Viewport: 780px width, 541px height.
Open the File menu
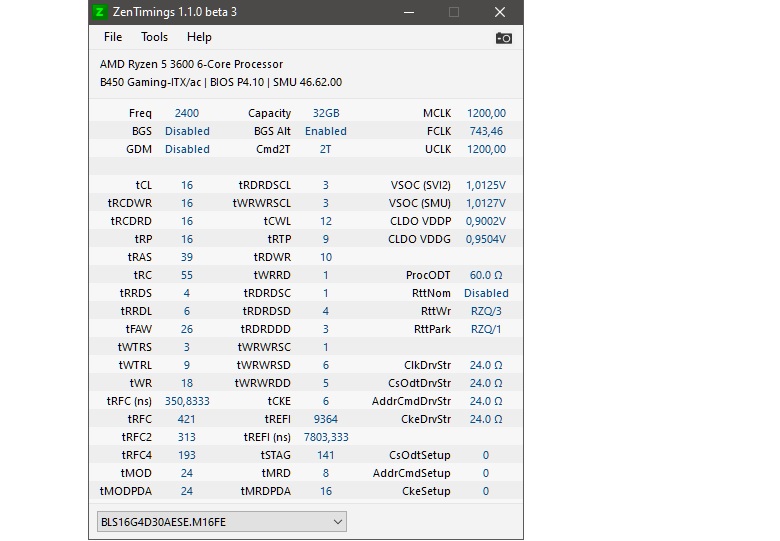(x=113, y=37)
